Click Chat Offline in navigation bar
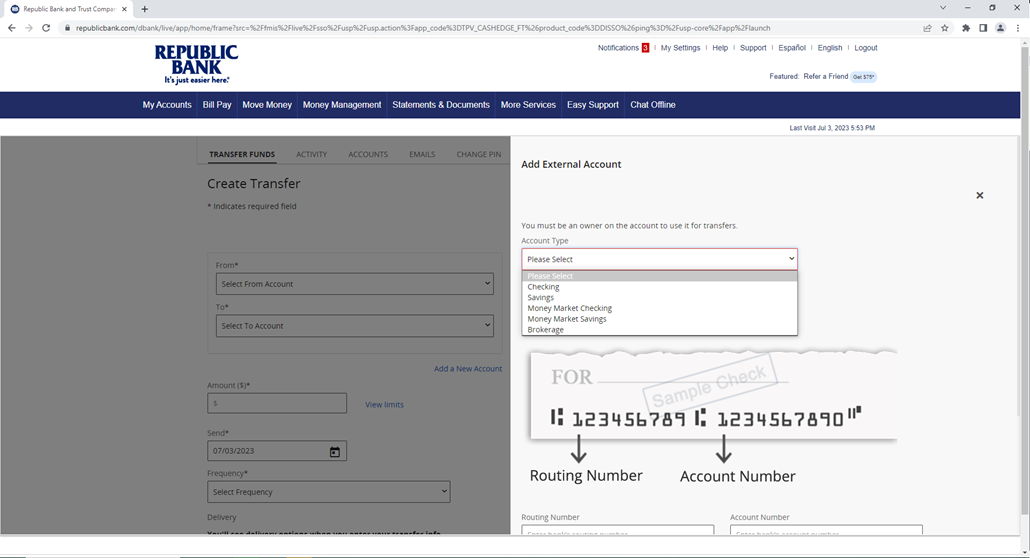Screen dimensions: 1030x558 coord(653,105)
